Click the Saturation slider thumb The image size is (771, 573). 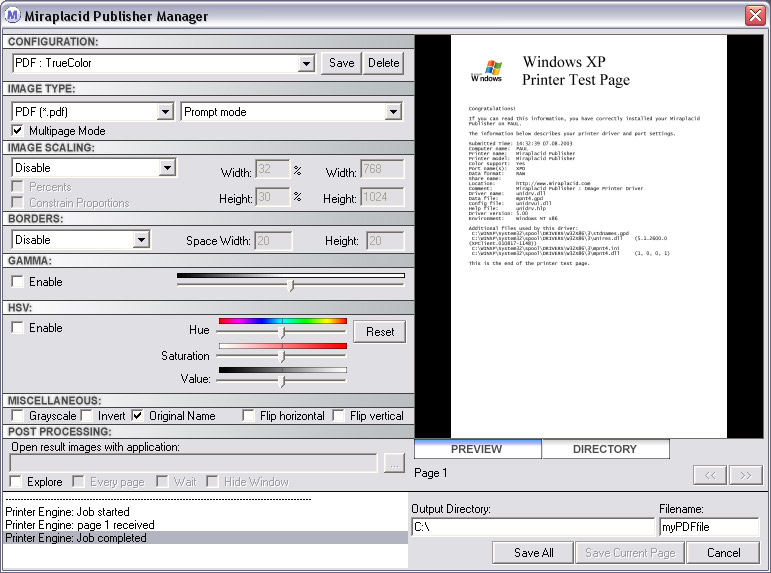tap(282, 356)
